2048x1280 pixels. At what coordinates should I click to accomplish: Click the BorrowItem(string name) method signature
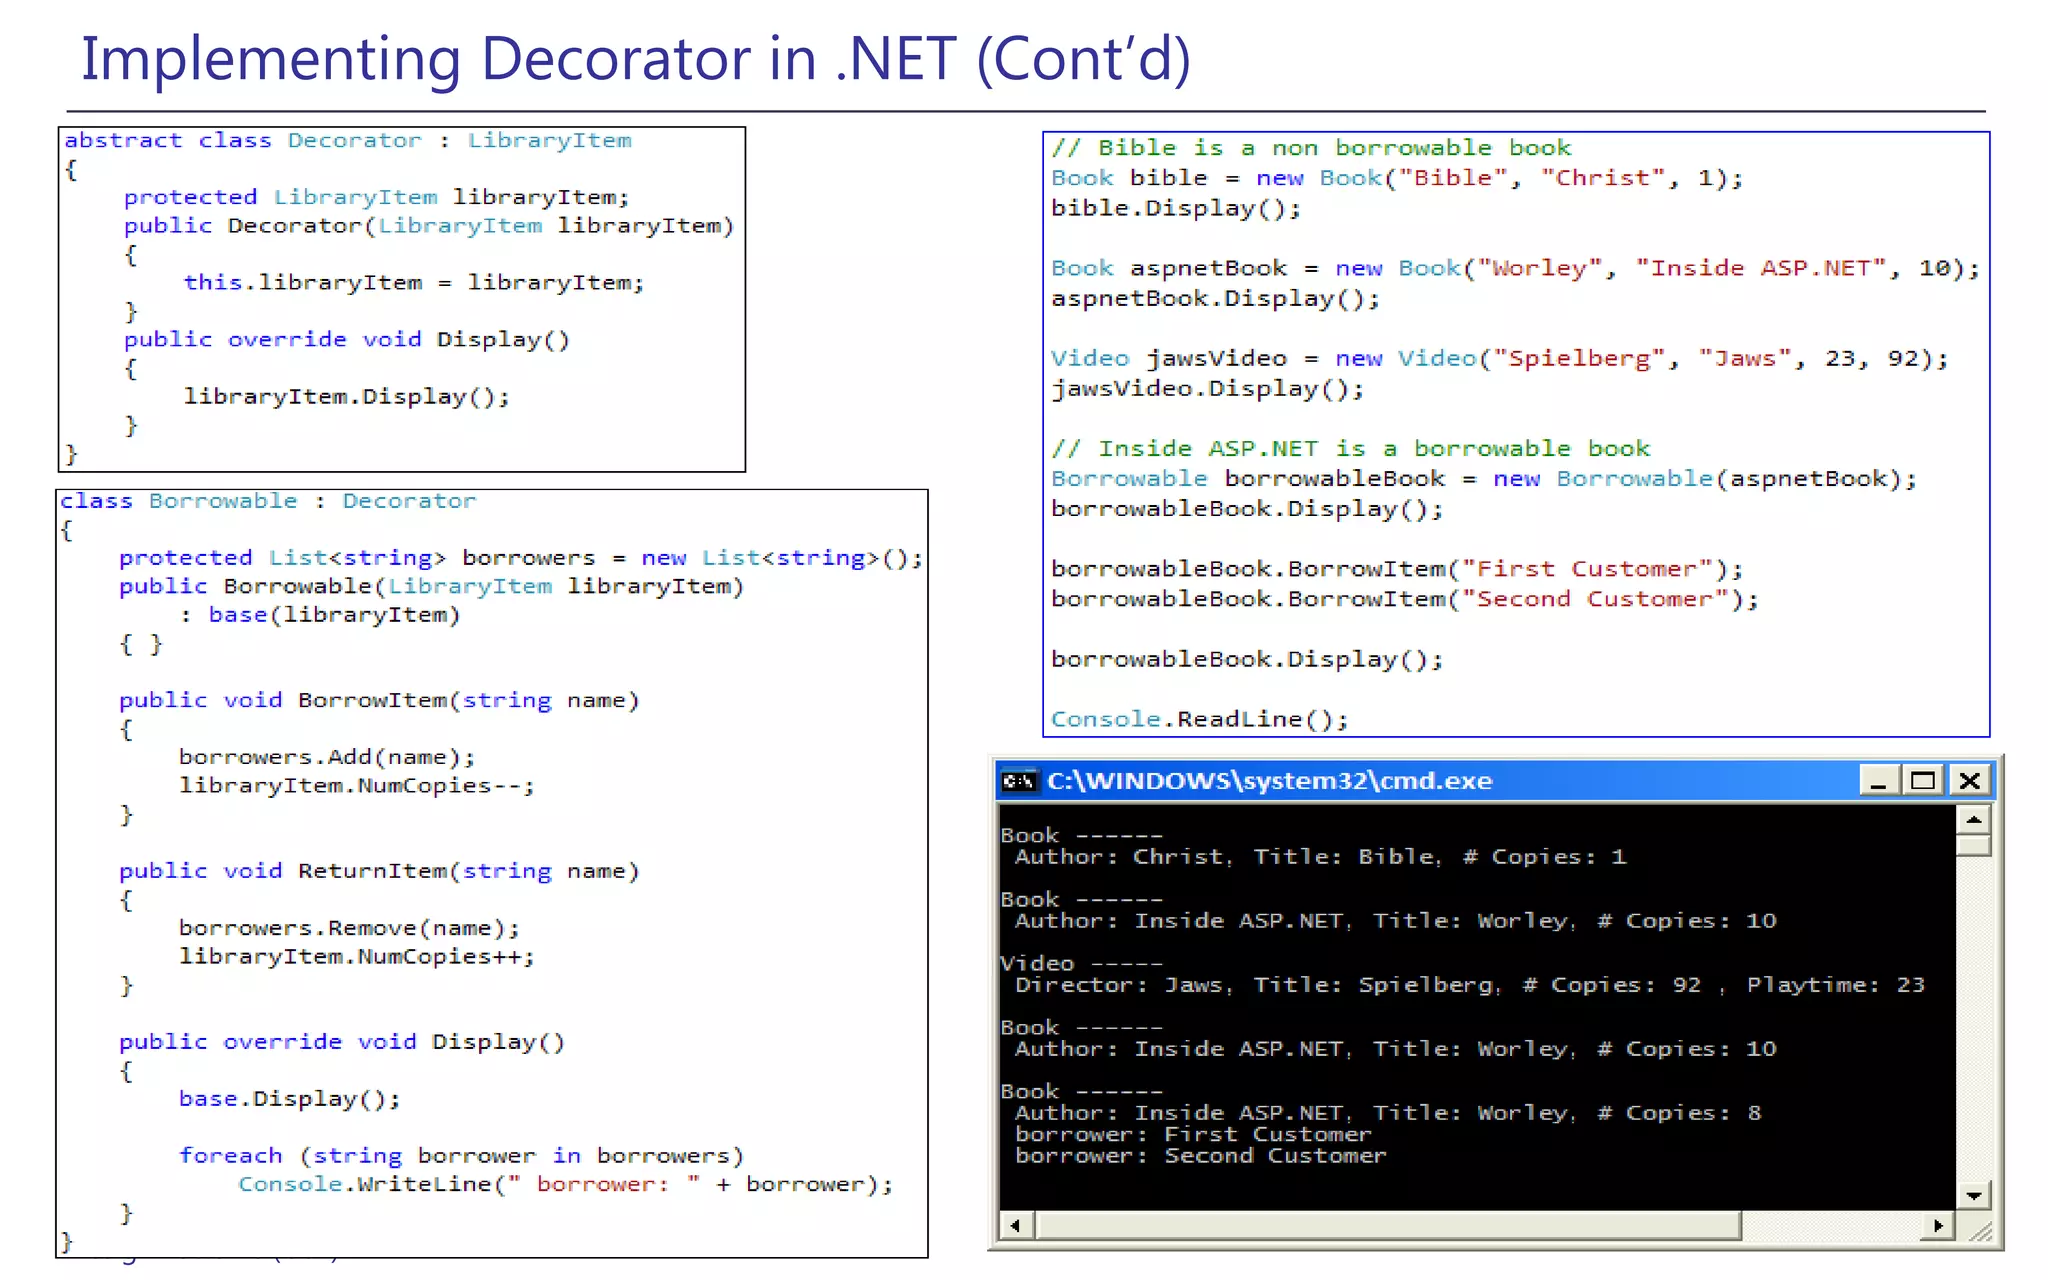pos(379,701)
